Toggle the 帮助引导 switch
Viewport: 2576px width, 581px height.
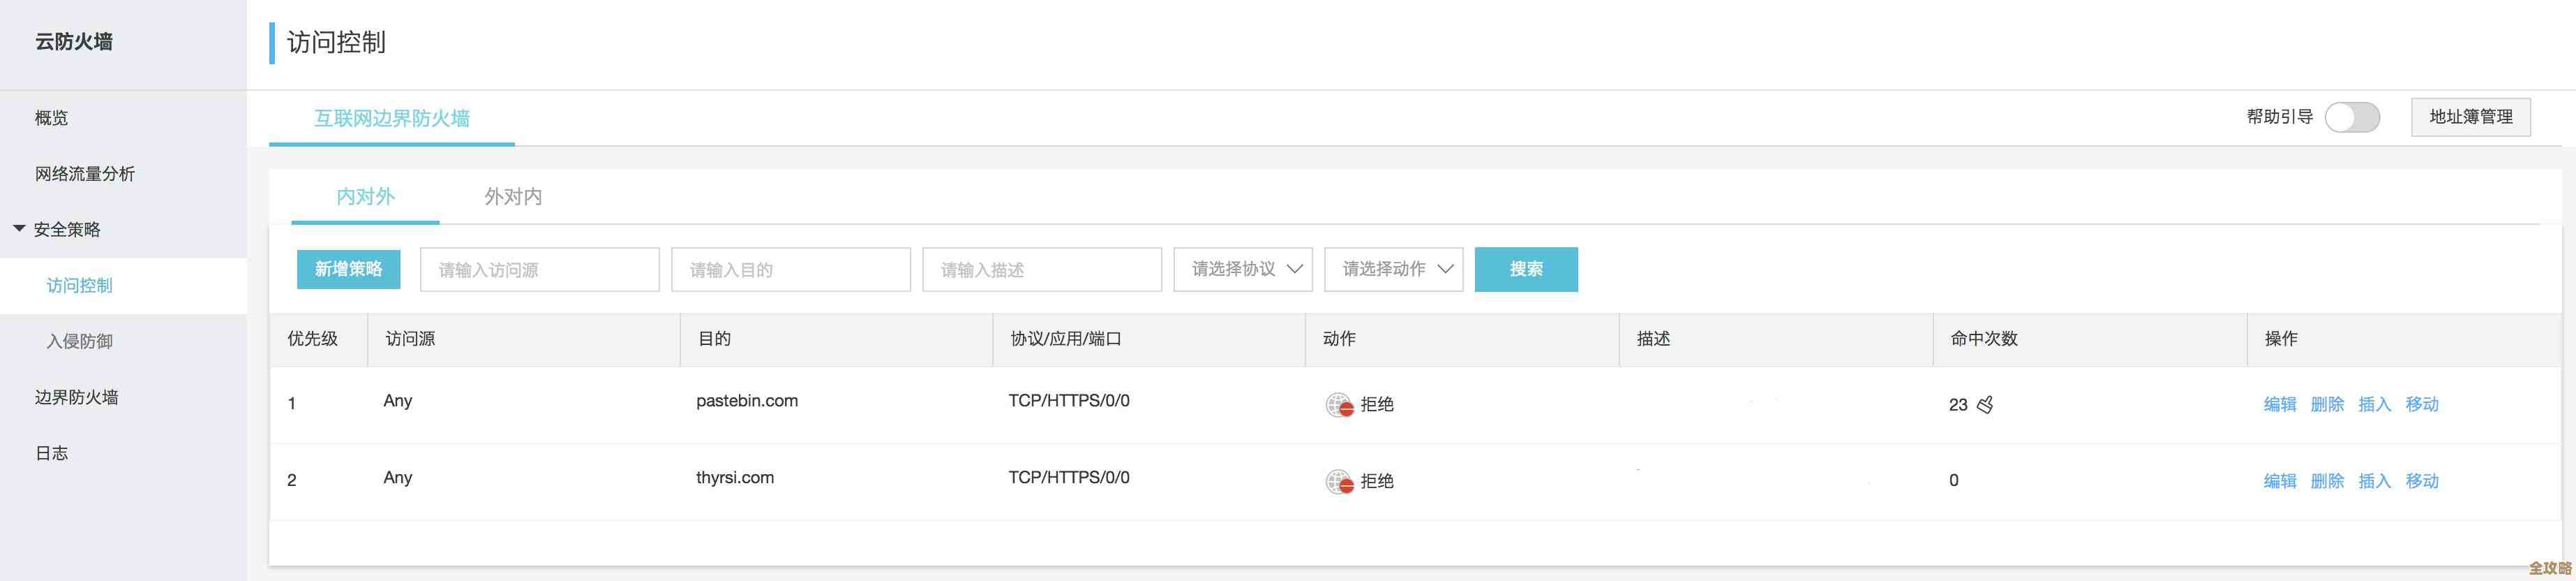(x=2352, y=117)
